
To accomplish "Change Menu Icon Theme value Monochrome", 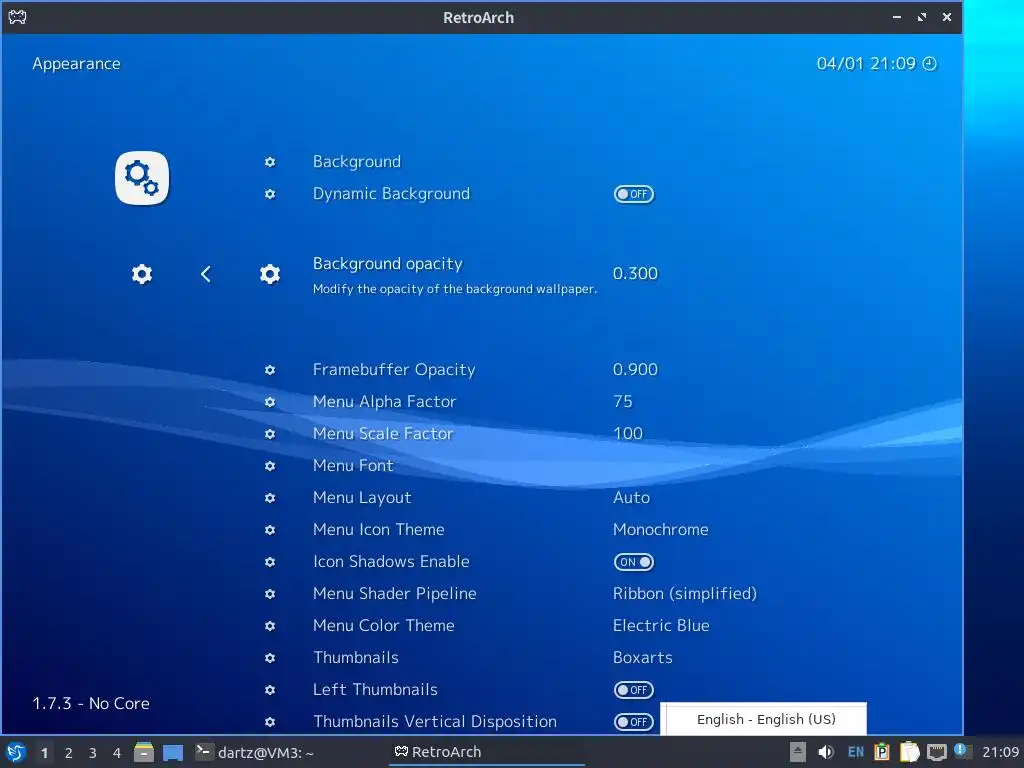I will click(660, 530).
